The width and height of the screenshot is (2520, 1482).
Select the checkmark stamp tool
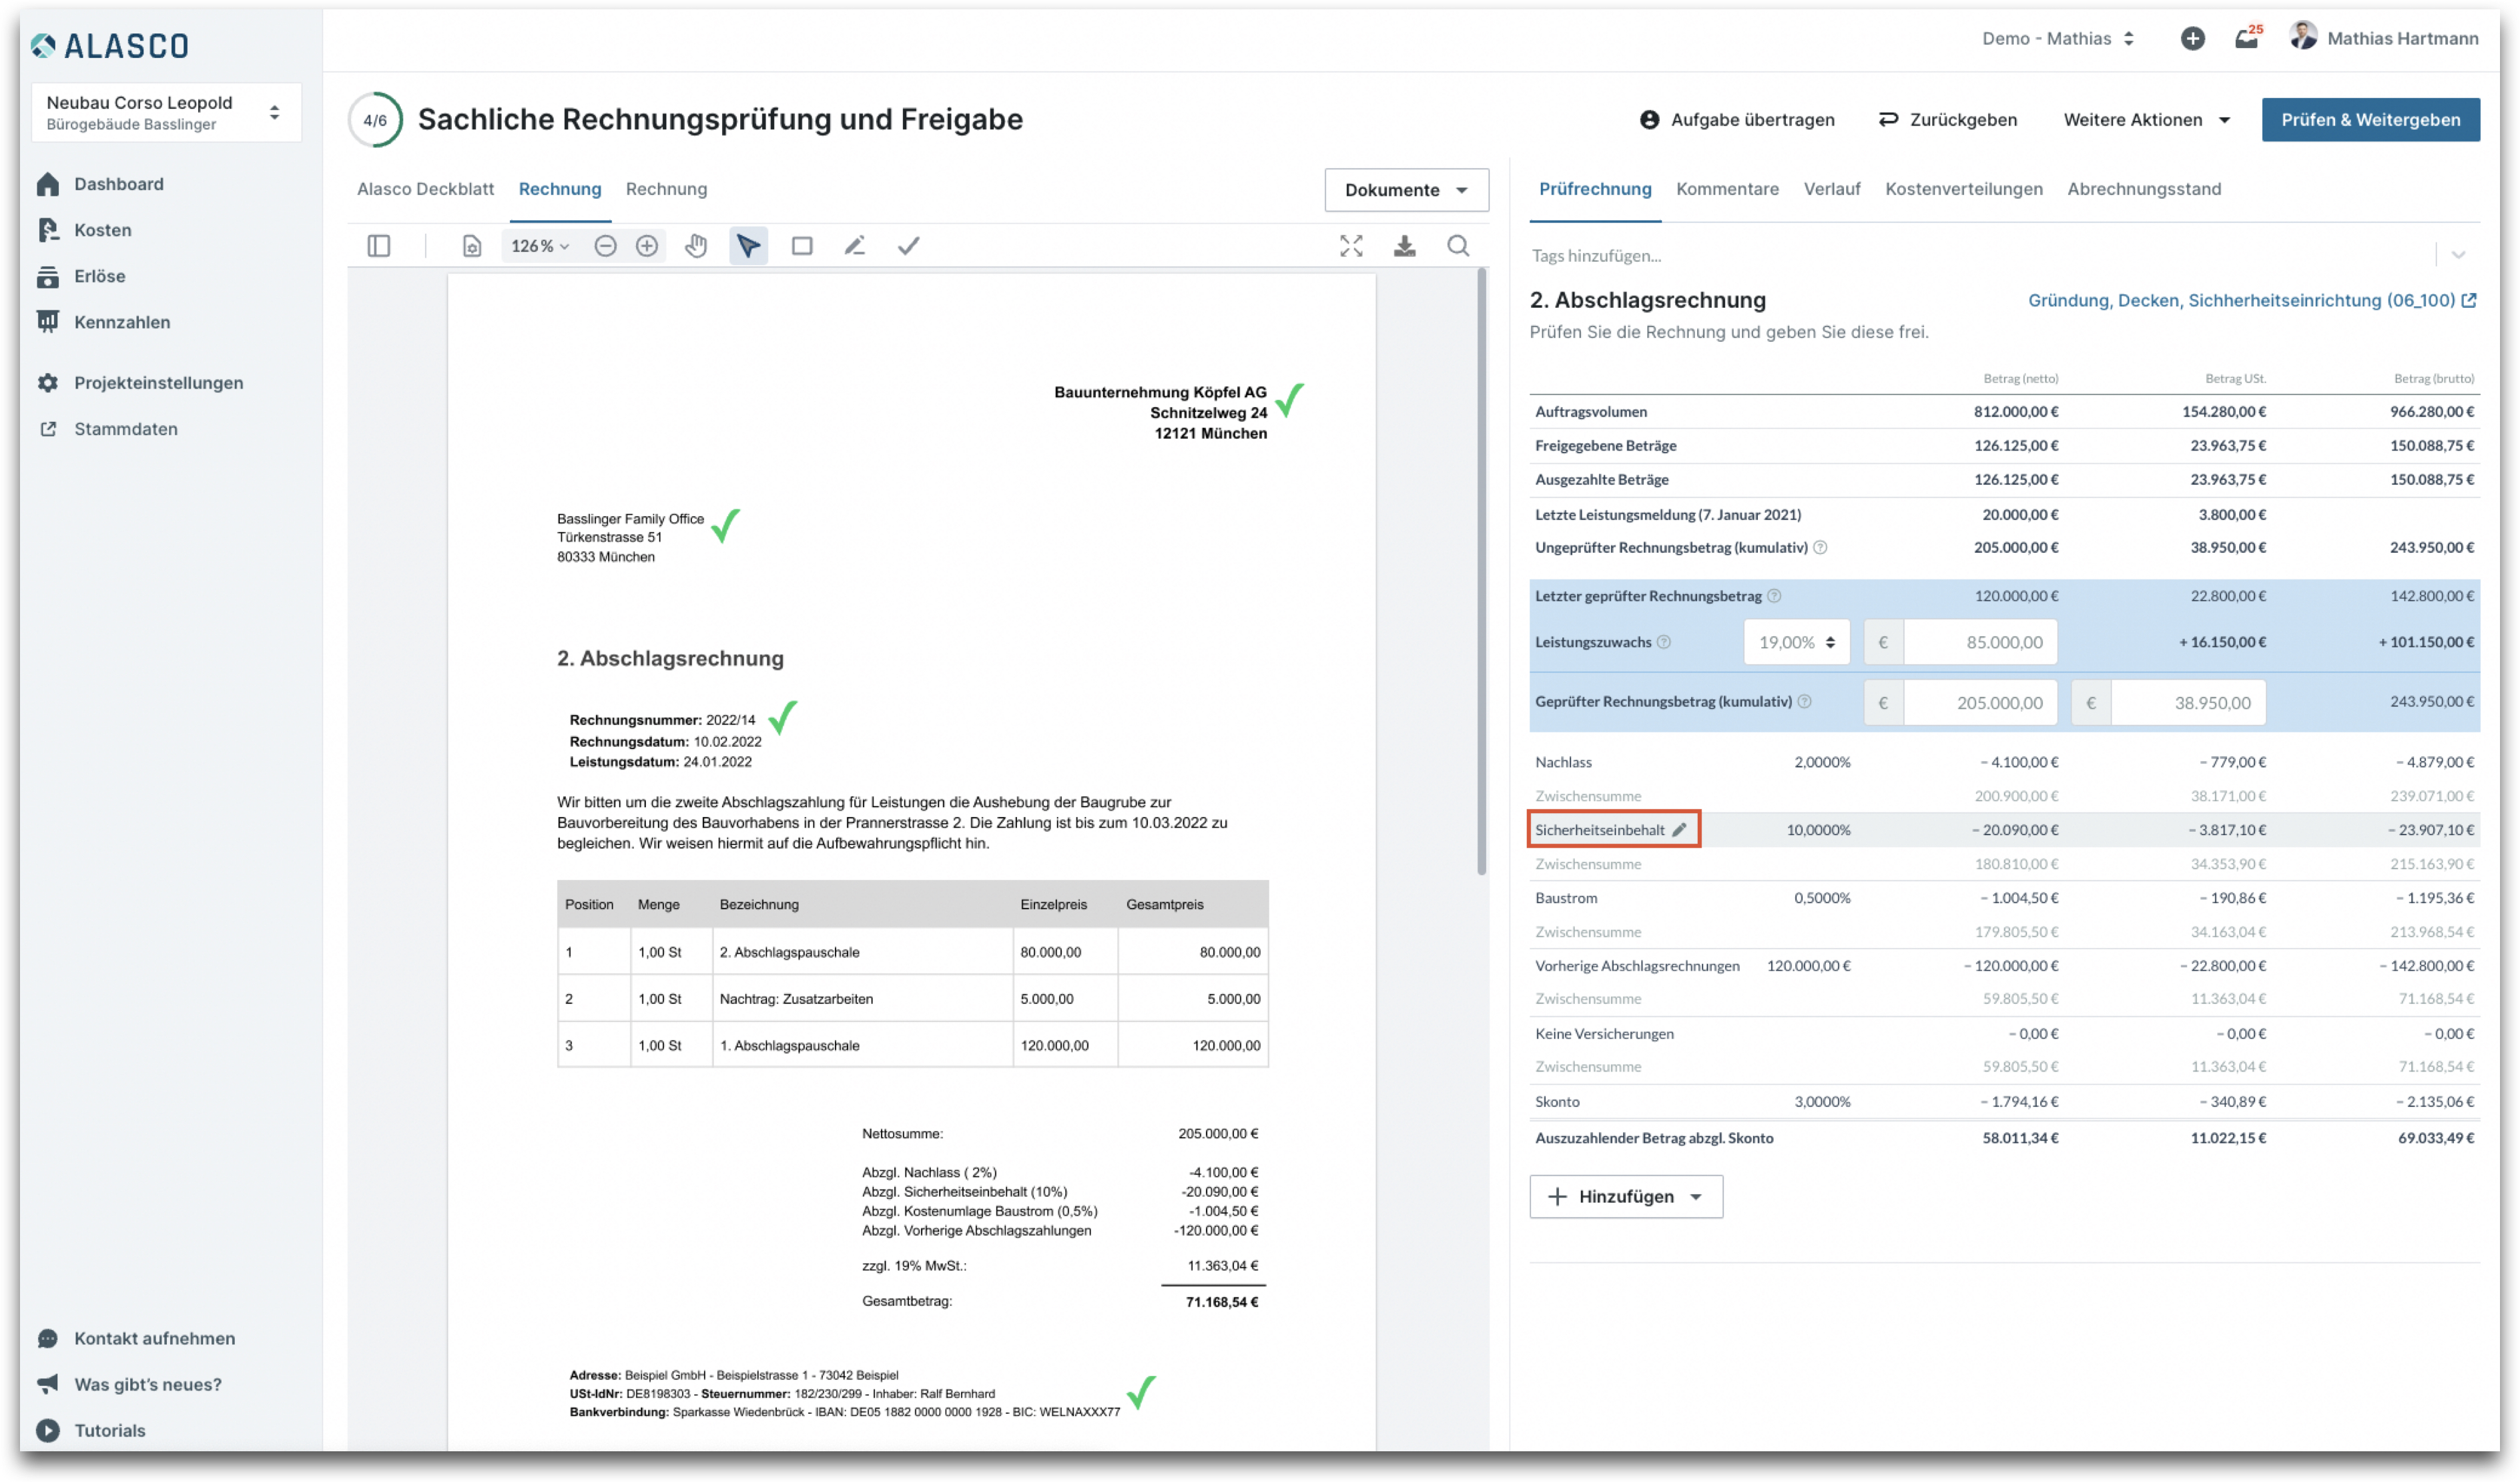(x=908, y=246)
